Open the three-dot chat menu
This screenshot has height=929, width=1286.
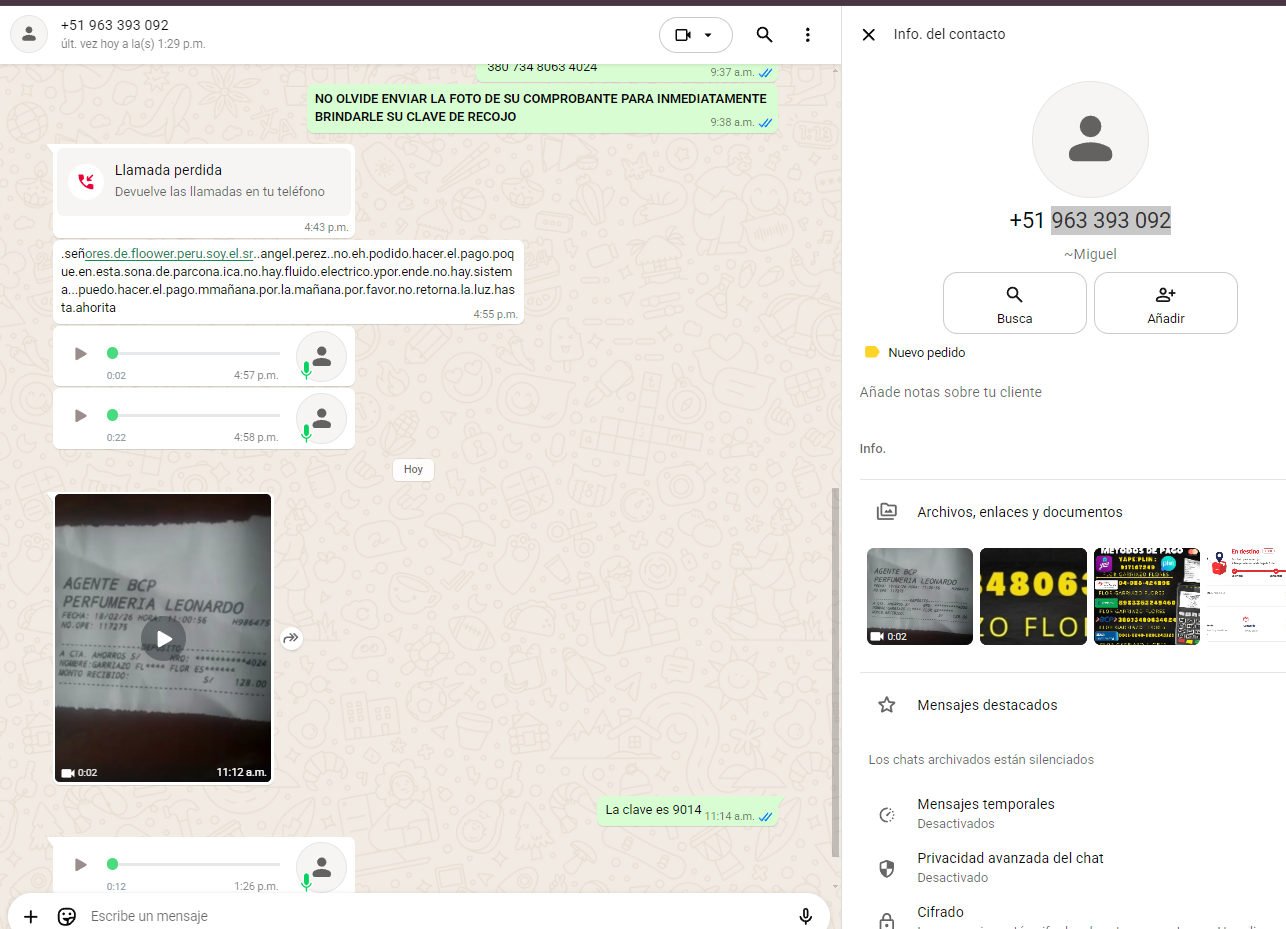[808, 35]
